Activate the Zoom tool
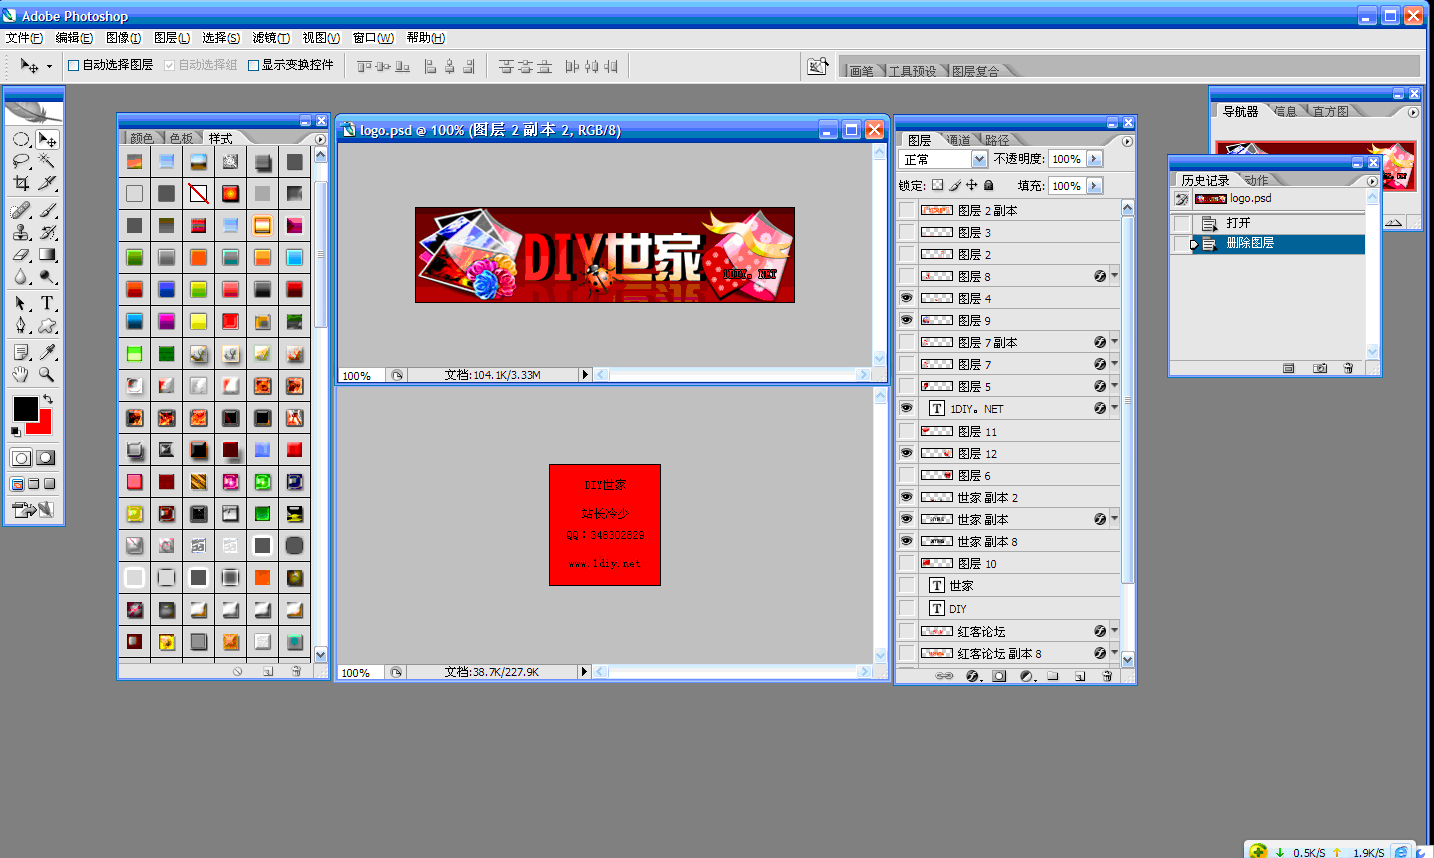 point(47,374)
